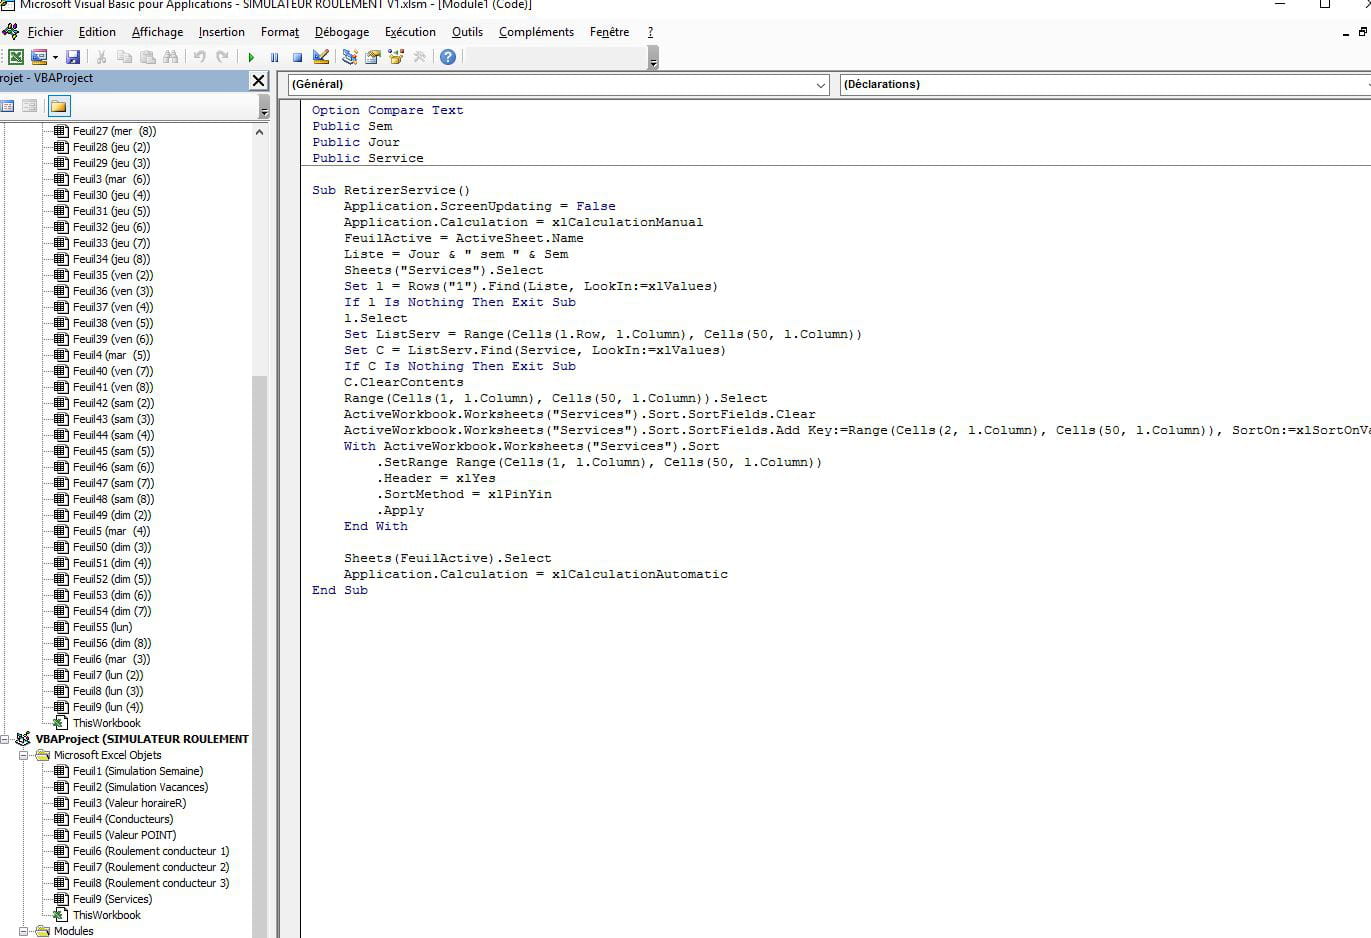Select Feuil6 (Roulement conducteur 1)

pyautogui.click(x=151, y=851)
